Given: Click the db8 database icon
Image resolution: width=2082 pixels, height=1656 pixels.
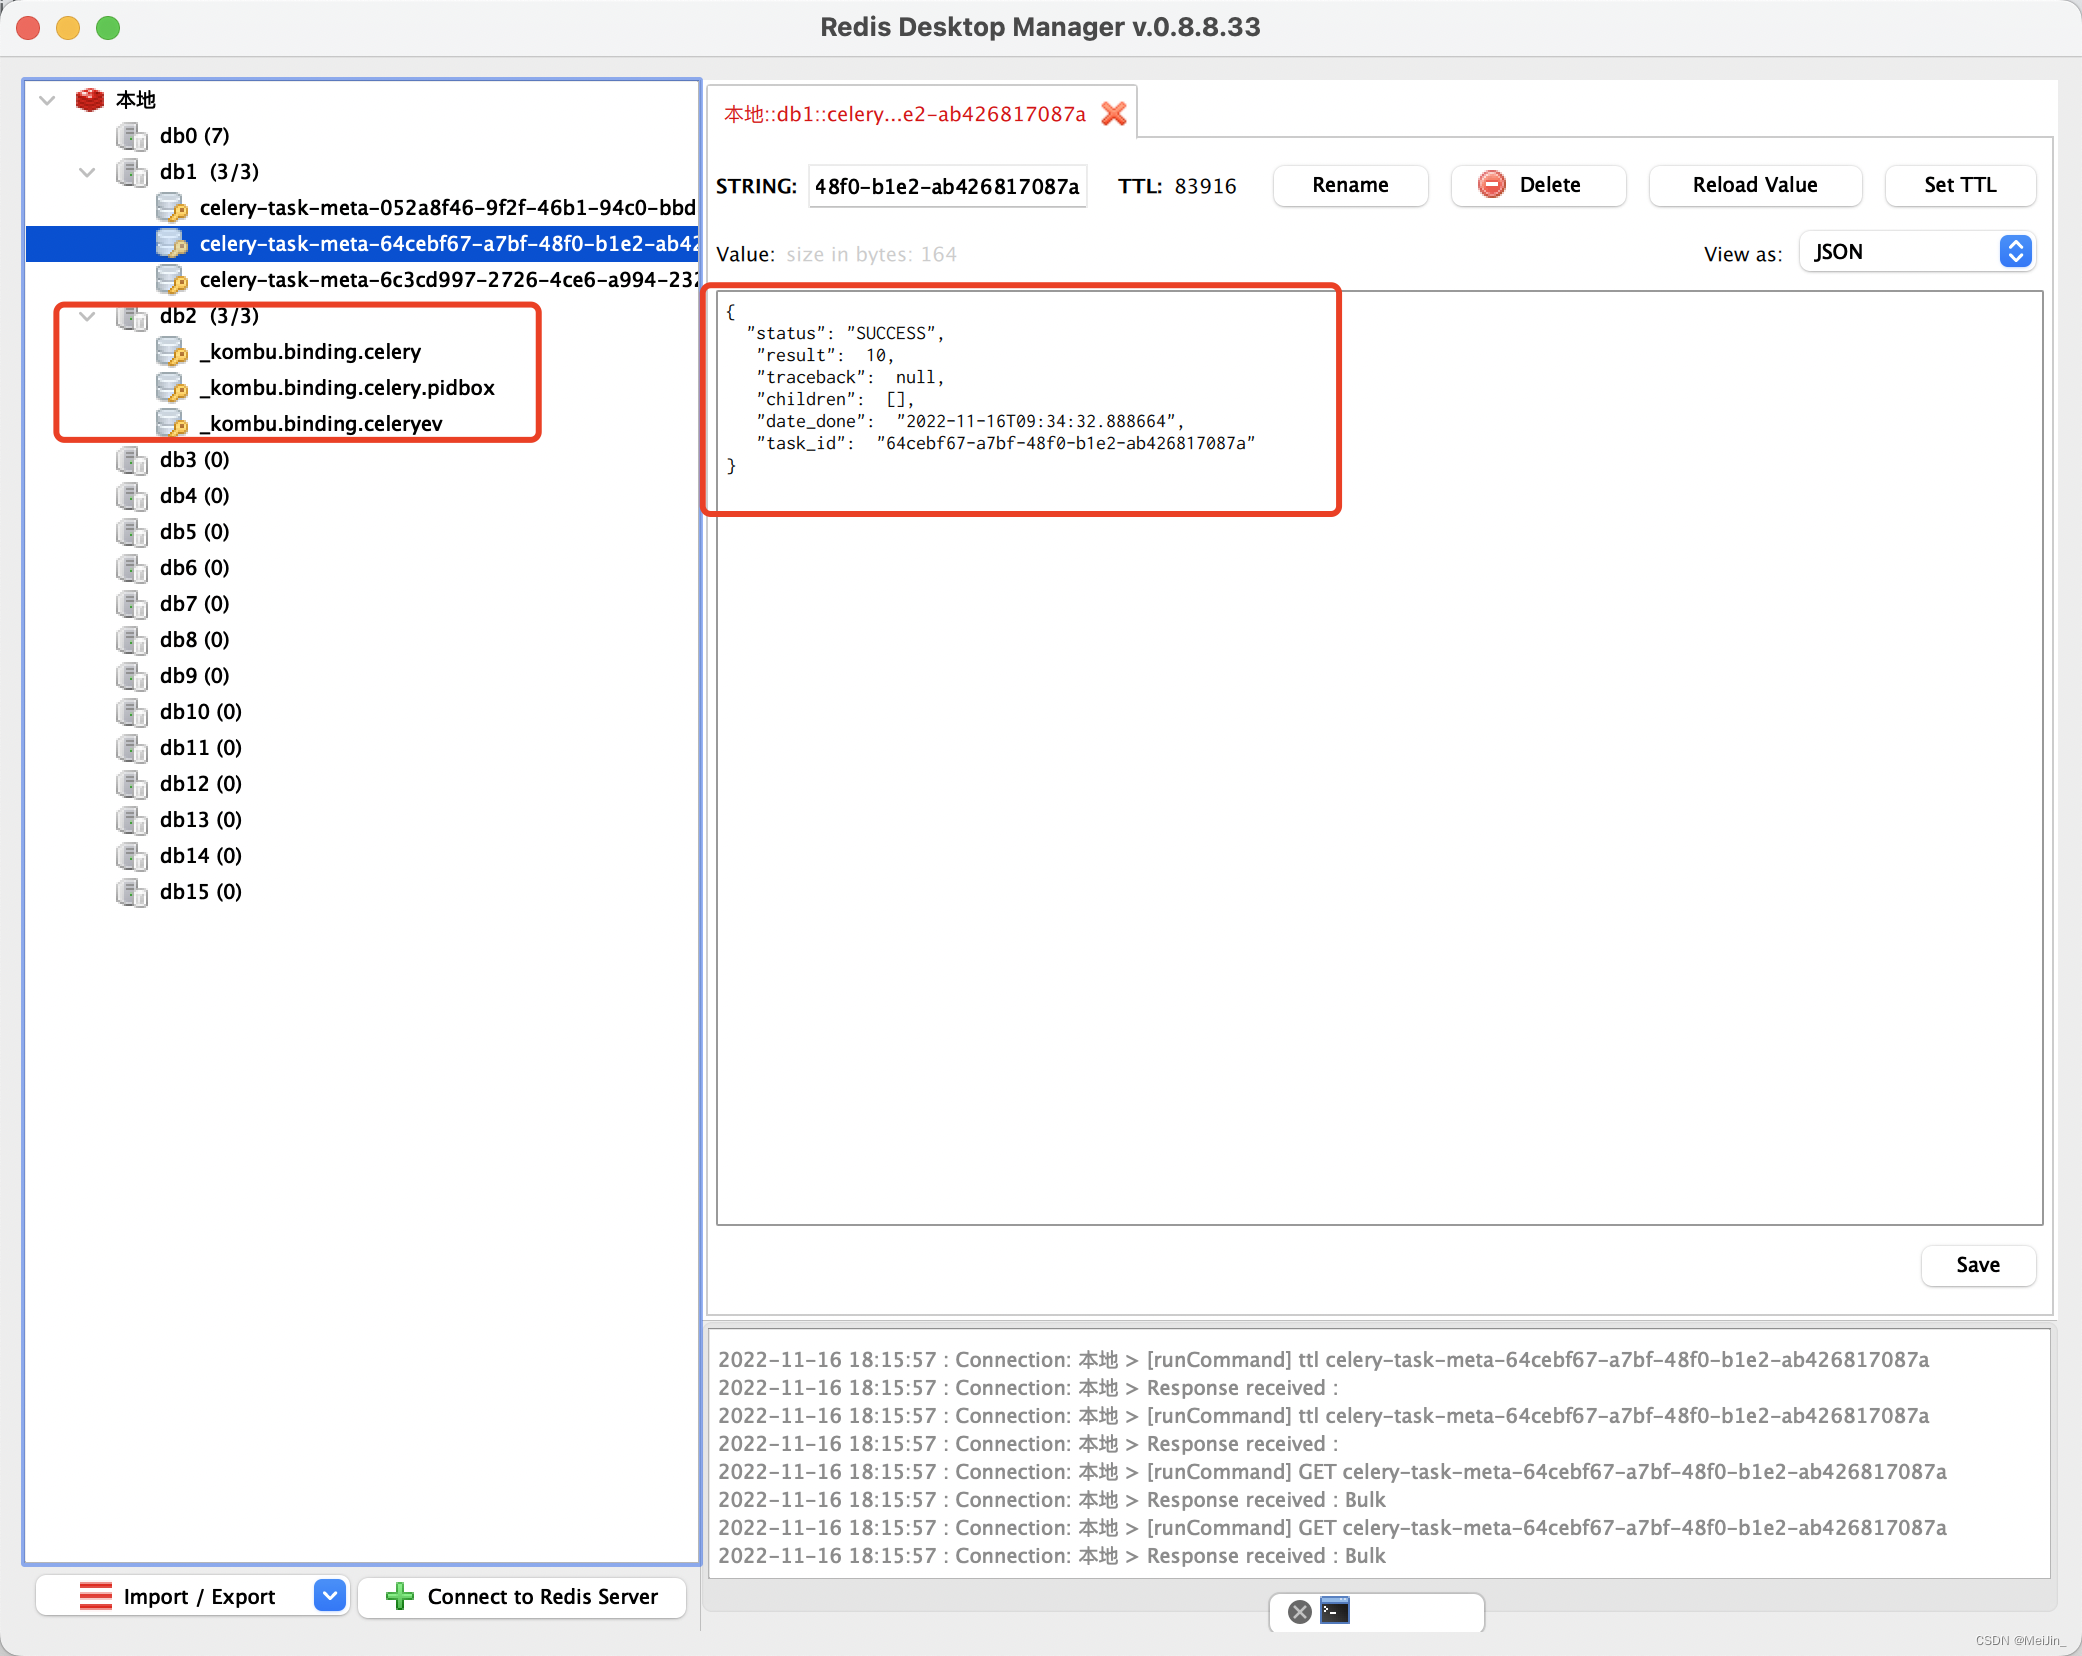Looking at the screenshot, I should tap(131, 639).
